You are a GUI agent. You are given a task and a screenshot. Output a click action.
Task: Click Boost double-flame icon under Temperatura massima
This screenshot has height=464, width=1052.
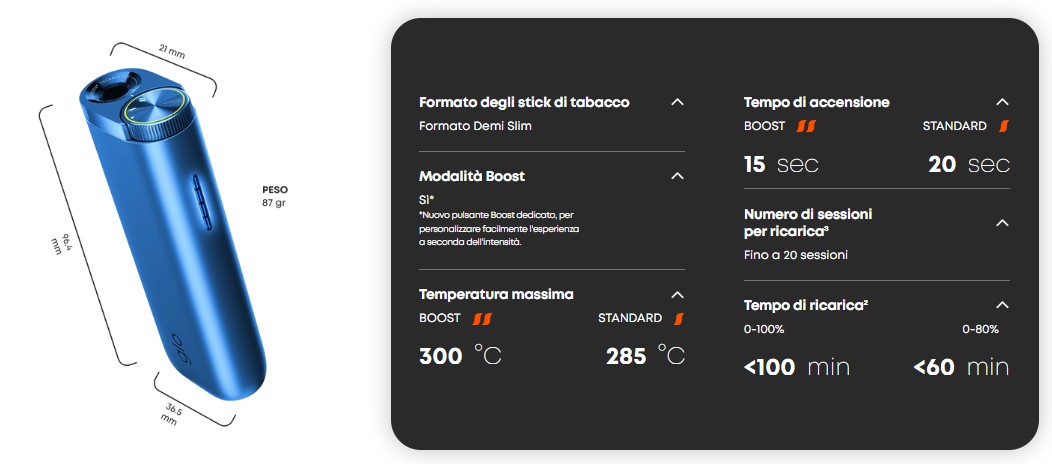coord(482,318)
